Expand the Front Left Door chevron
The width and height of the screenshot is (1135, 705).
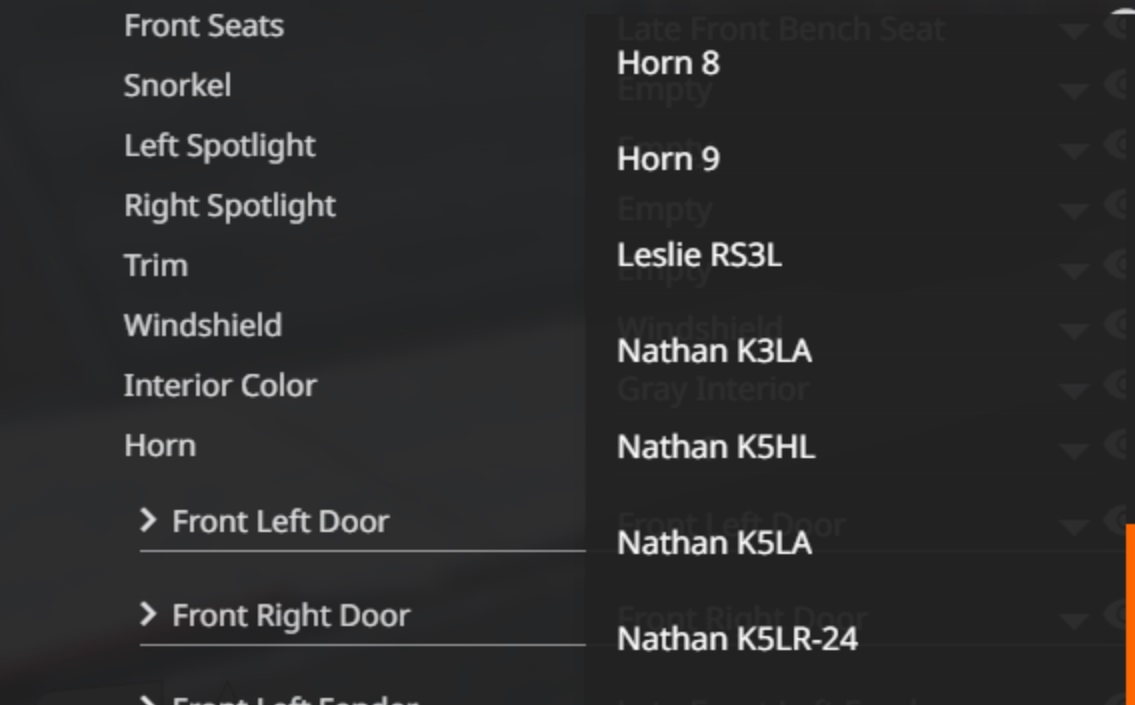pyautogui.click(x=149, y=520)
